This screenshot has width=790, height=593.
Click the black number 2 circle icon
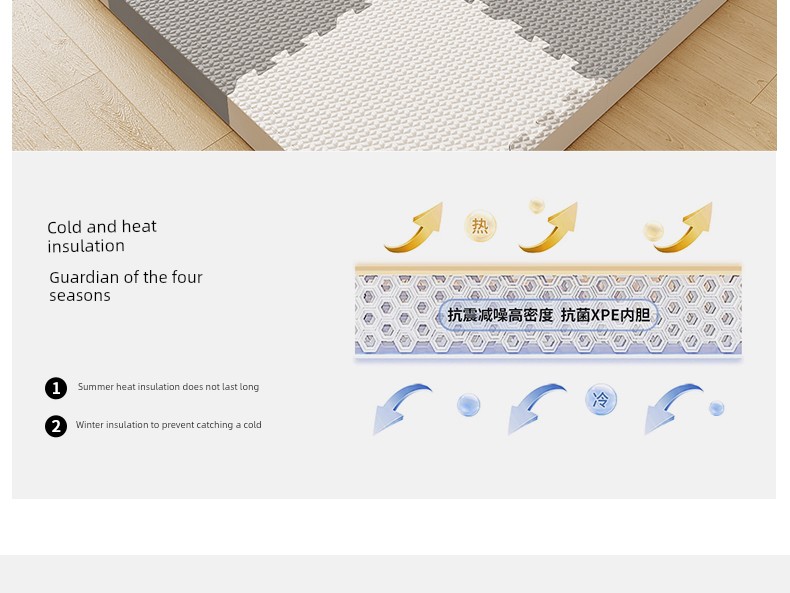tap(56, 426)
